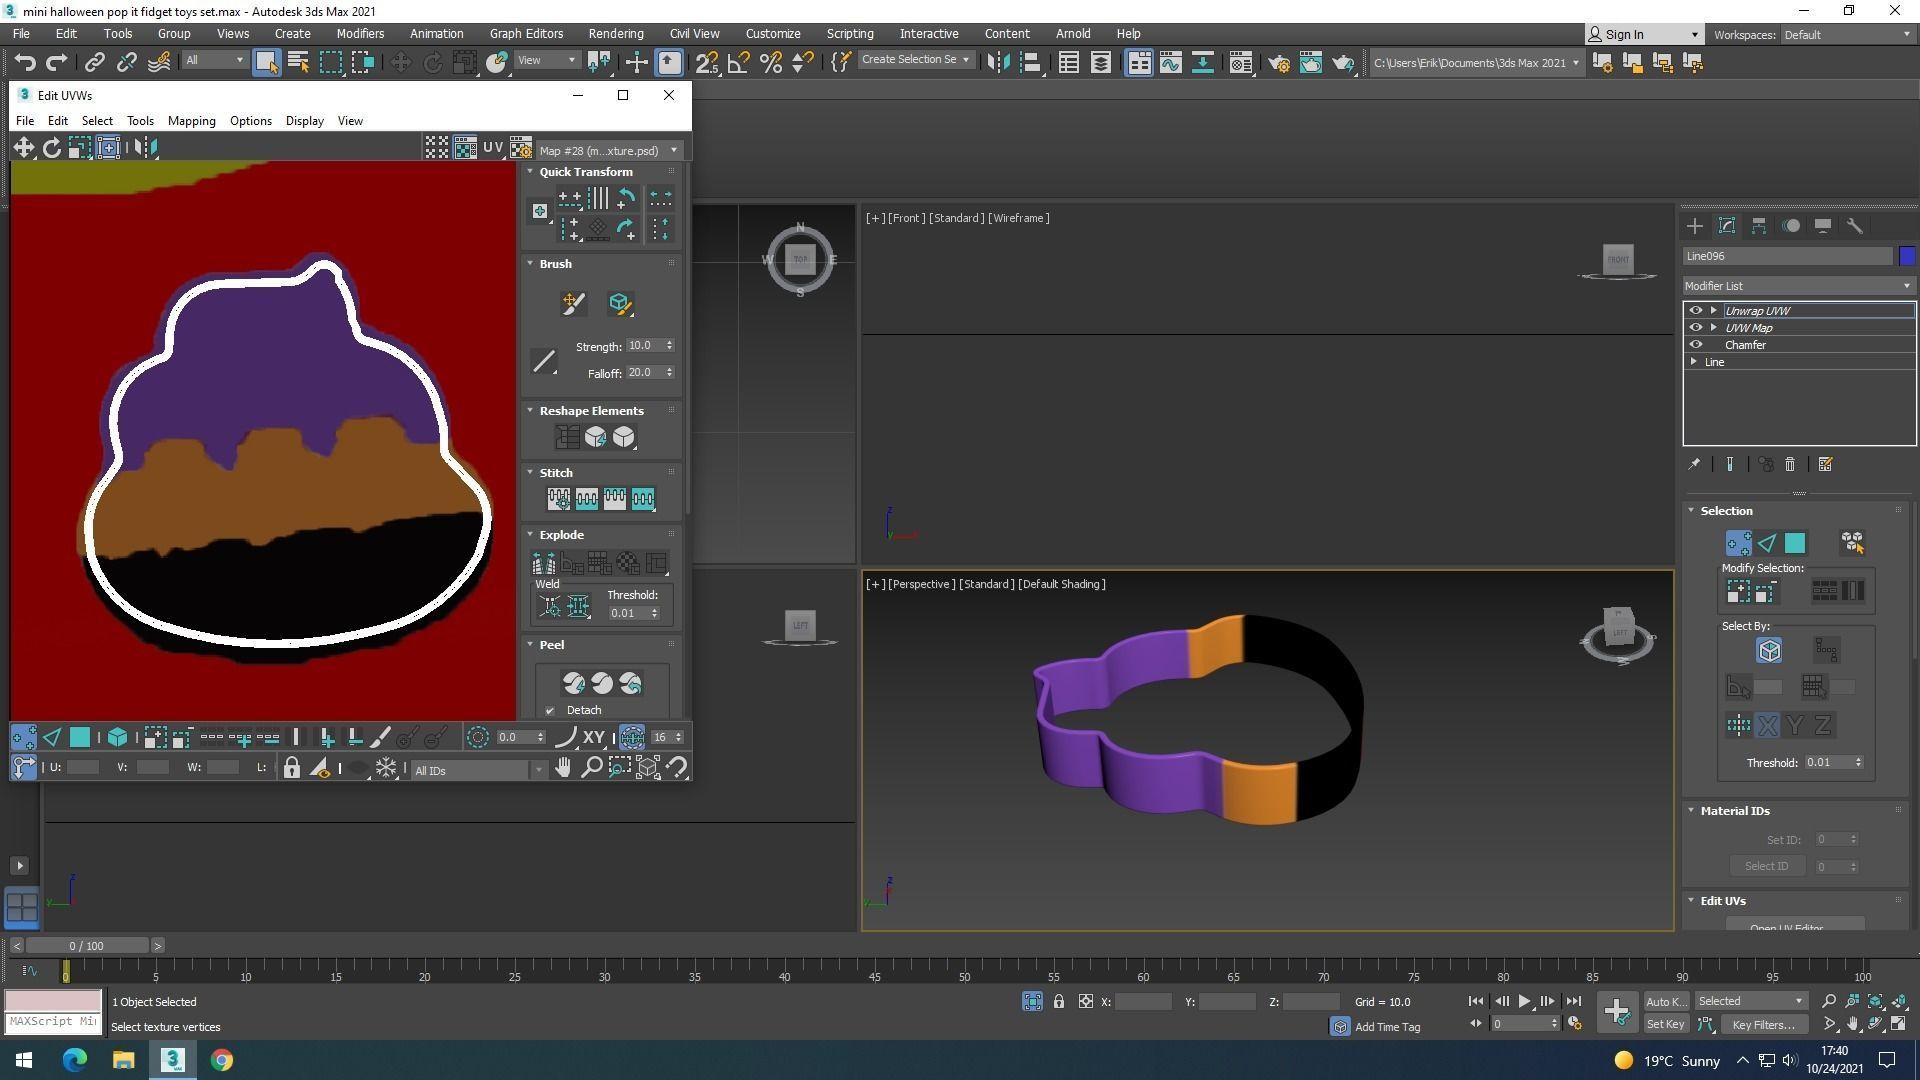Select the Freeform Mode tool in UV editor
1920x1080 pixels.
tap(108, 148)
